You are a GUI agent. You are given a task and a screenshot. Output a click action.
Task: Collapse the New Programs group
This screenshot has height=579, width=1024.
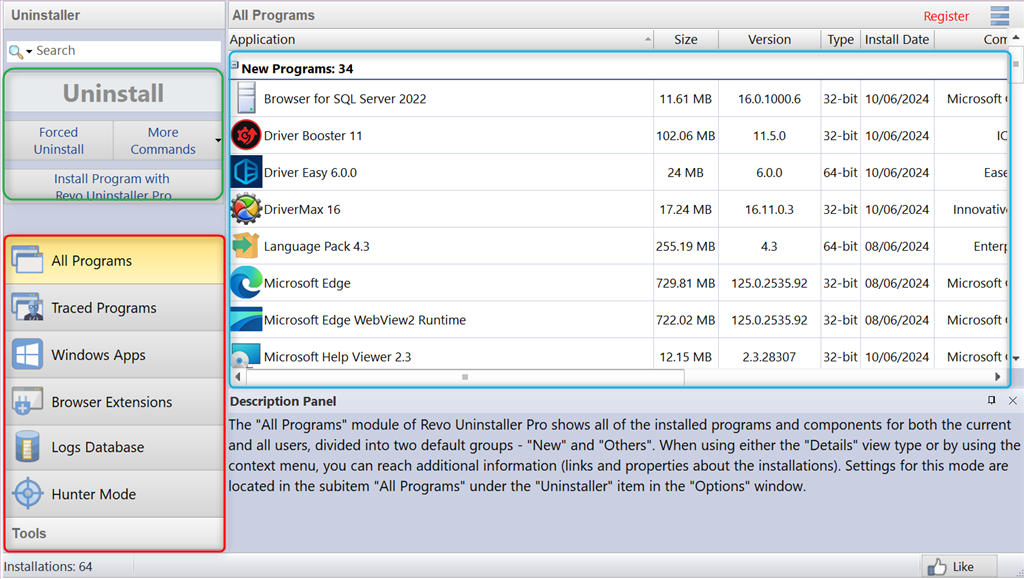click(234, 65)
